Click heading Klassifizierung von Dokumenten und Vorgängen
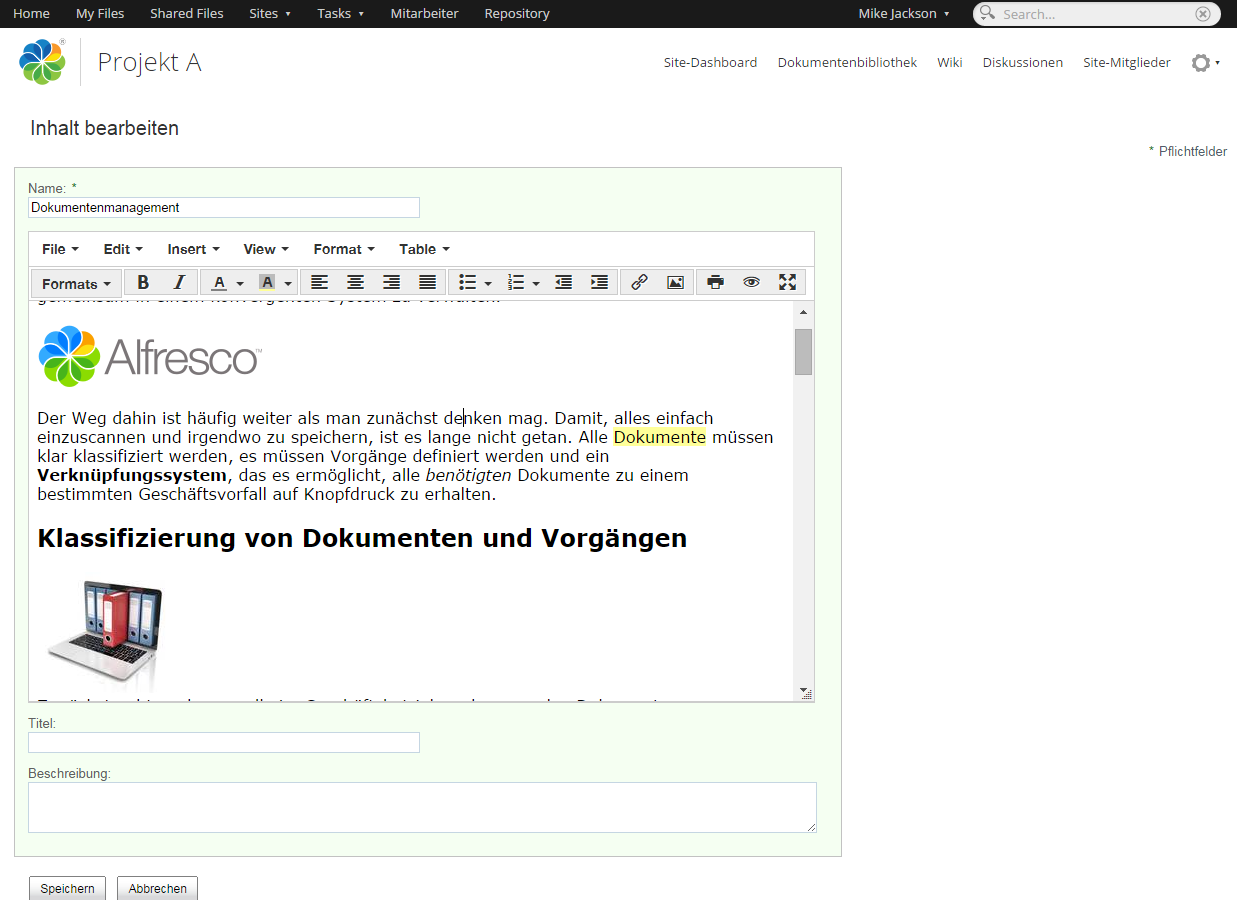The height and width of the screenshot is (900, 1237). point(362,538)
